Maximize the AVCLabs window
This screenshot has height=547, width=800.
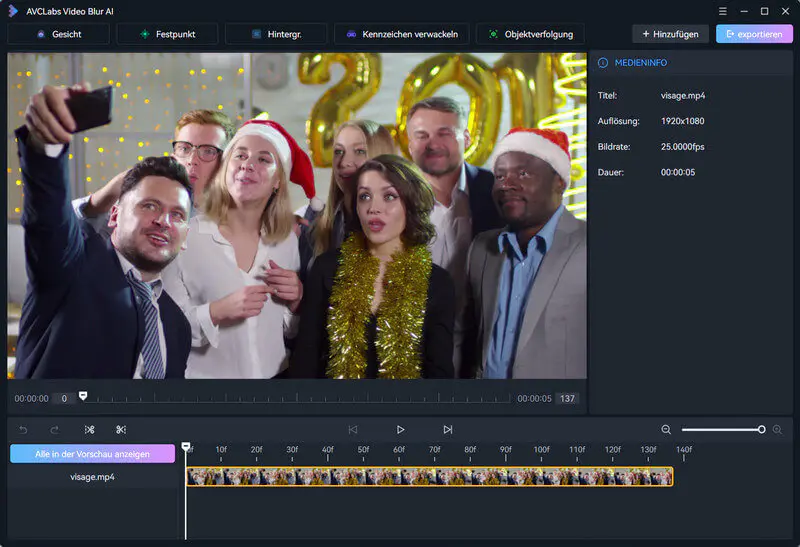tap(764, 11)
